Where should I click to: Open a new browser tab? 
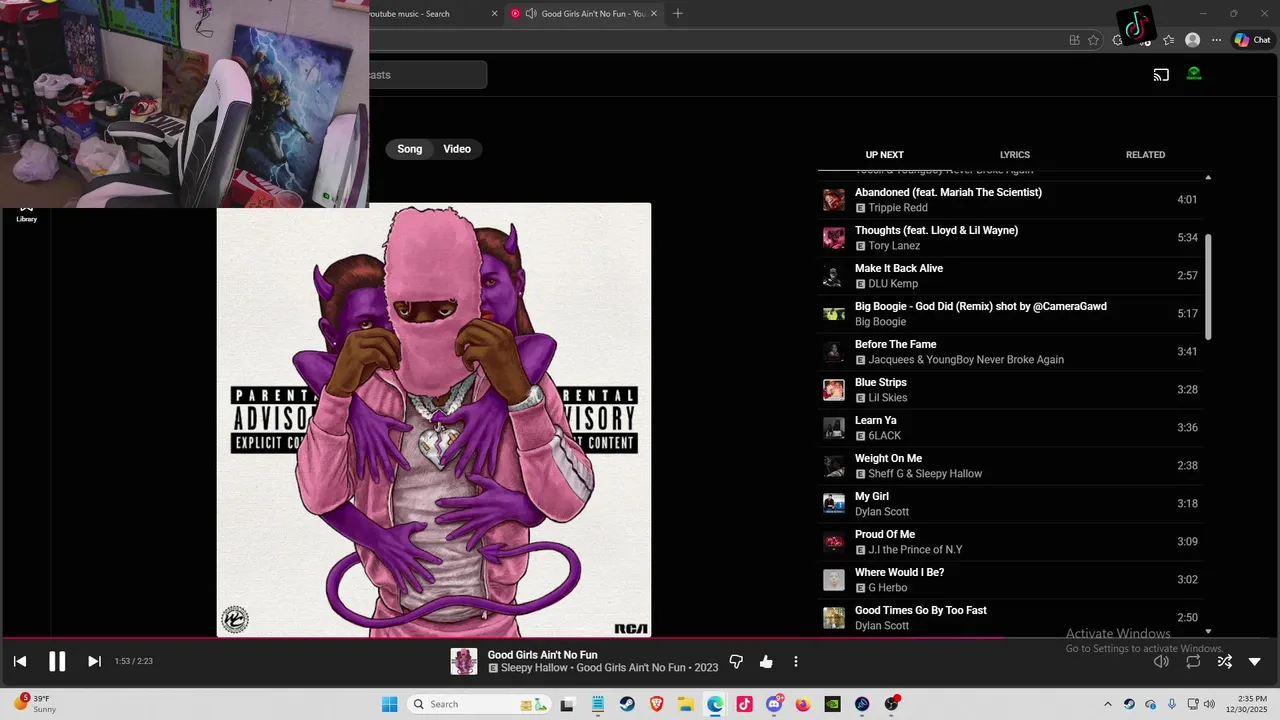(x=678, y=14)
